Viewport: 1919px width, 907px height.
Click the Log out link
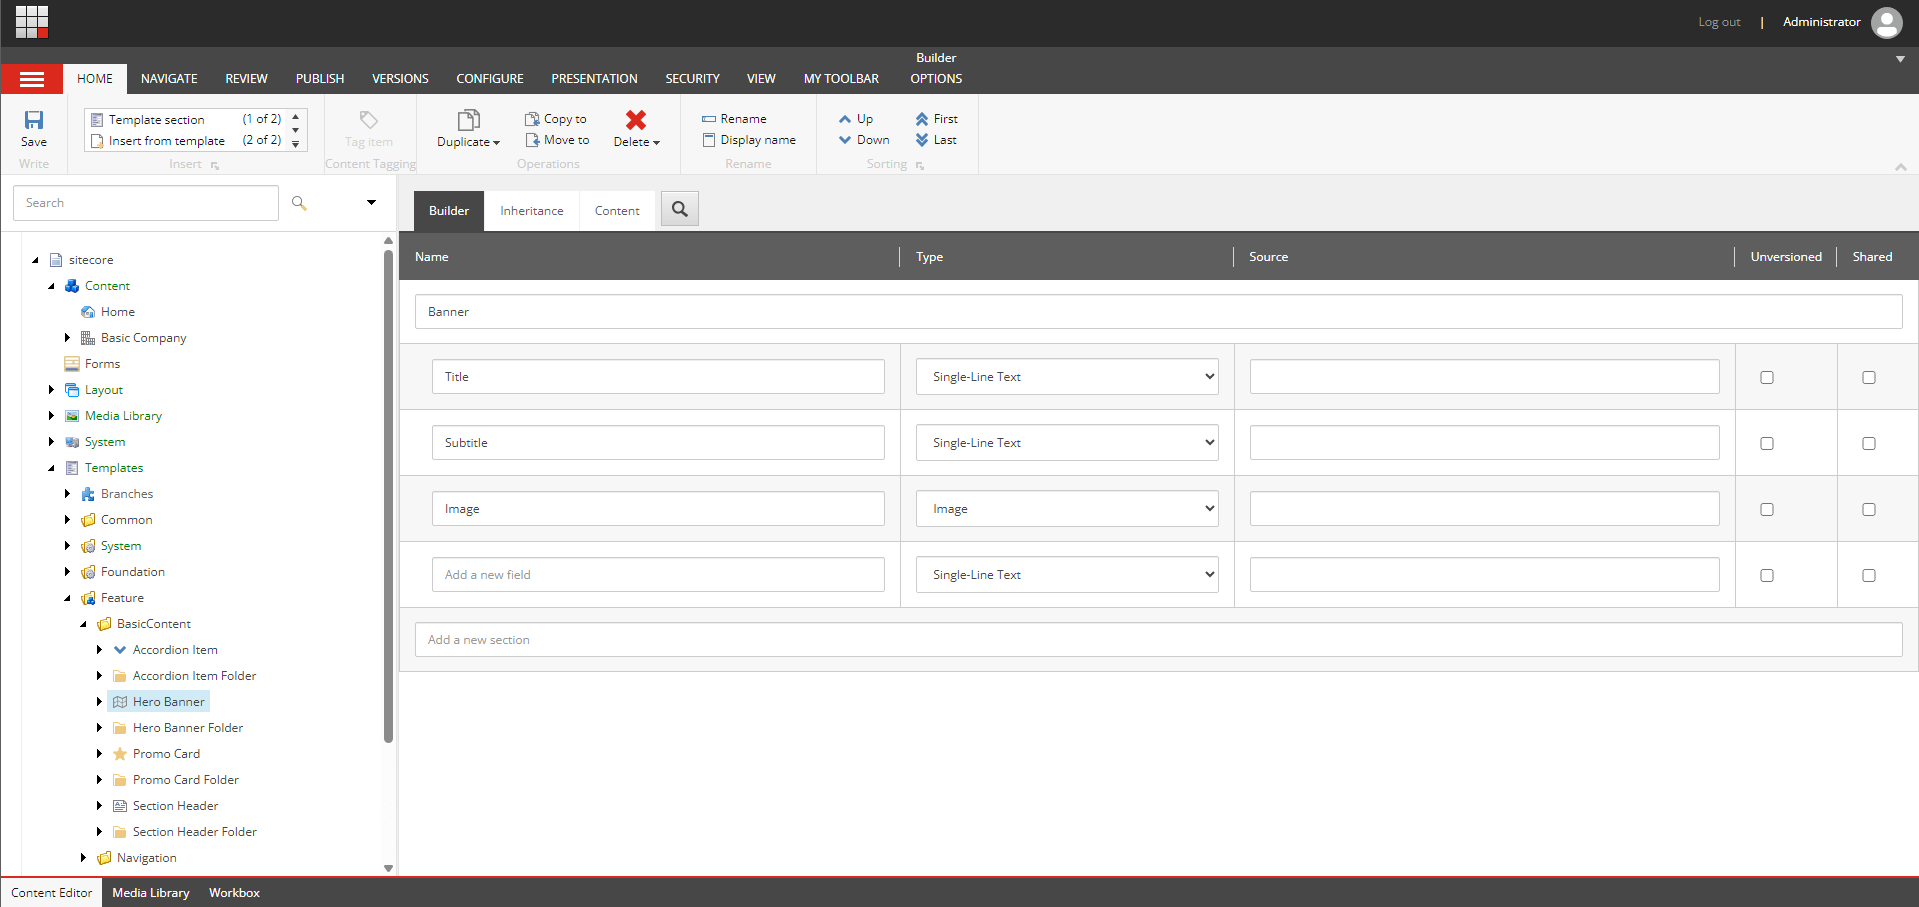[x=1719, y=22]
